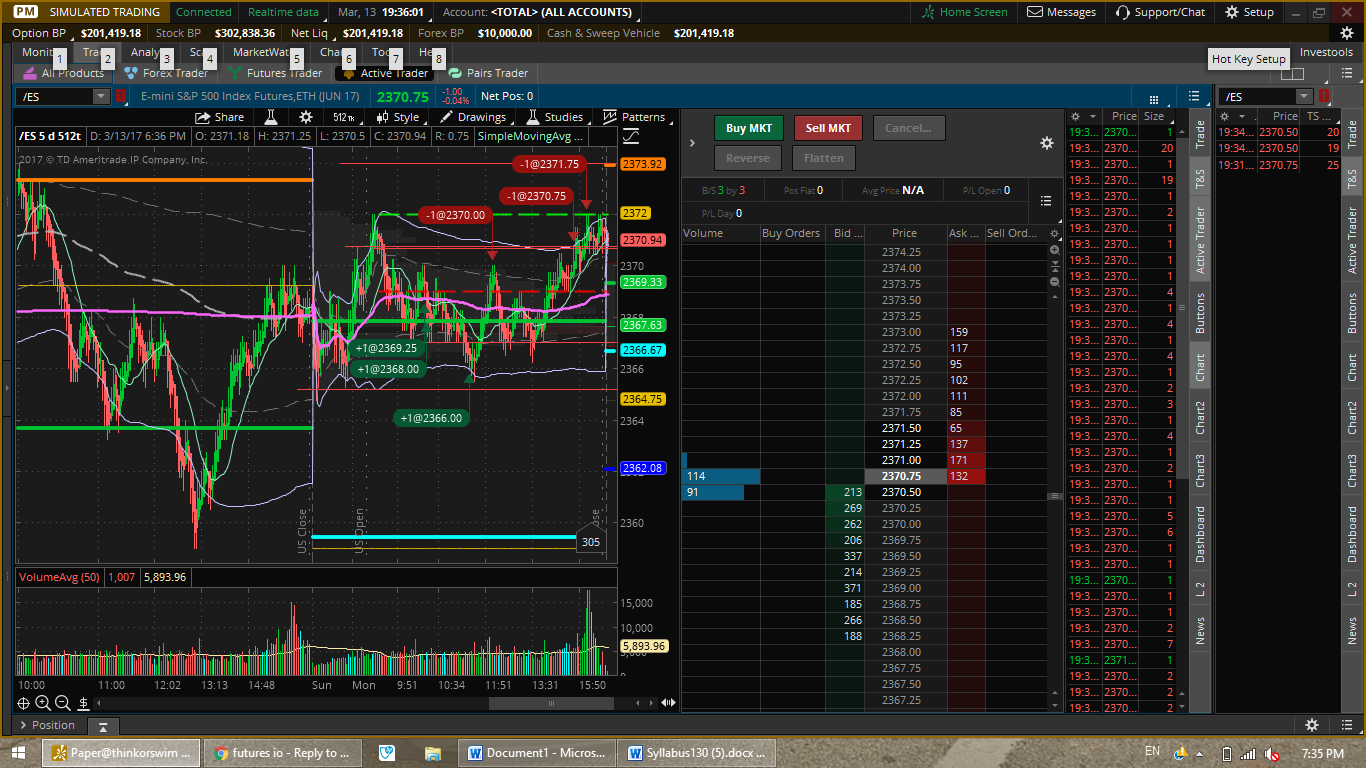Viewport: 1366px width, 768px height.
Task: Toggle the red link indicator in right /ES panel
Action: pyautogui.click(x=1324, y=96)
